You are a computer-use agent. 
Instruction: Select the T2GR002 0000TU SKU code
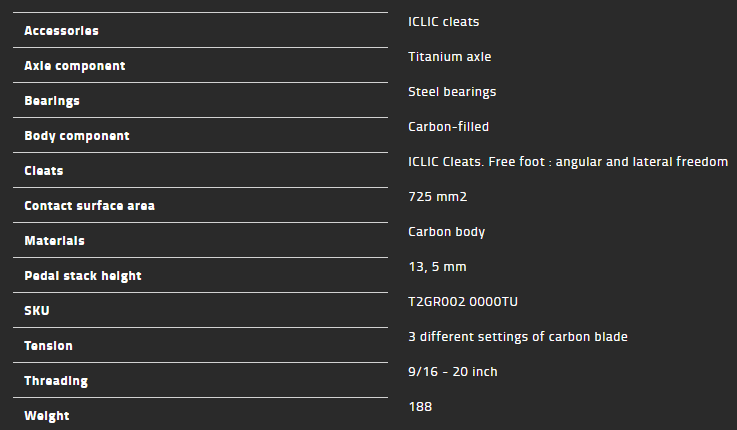462,301
